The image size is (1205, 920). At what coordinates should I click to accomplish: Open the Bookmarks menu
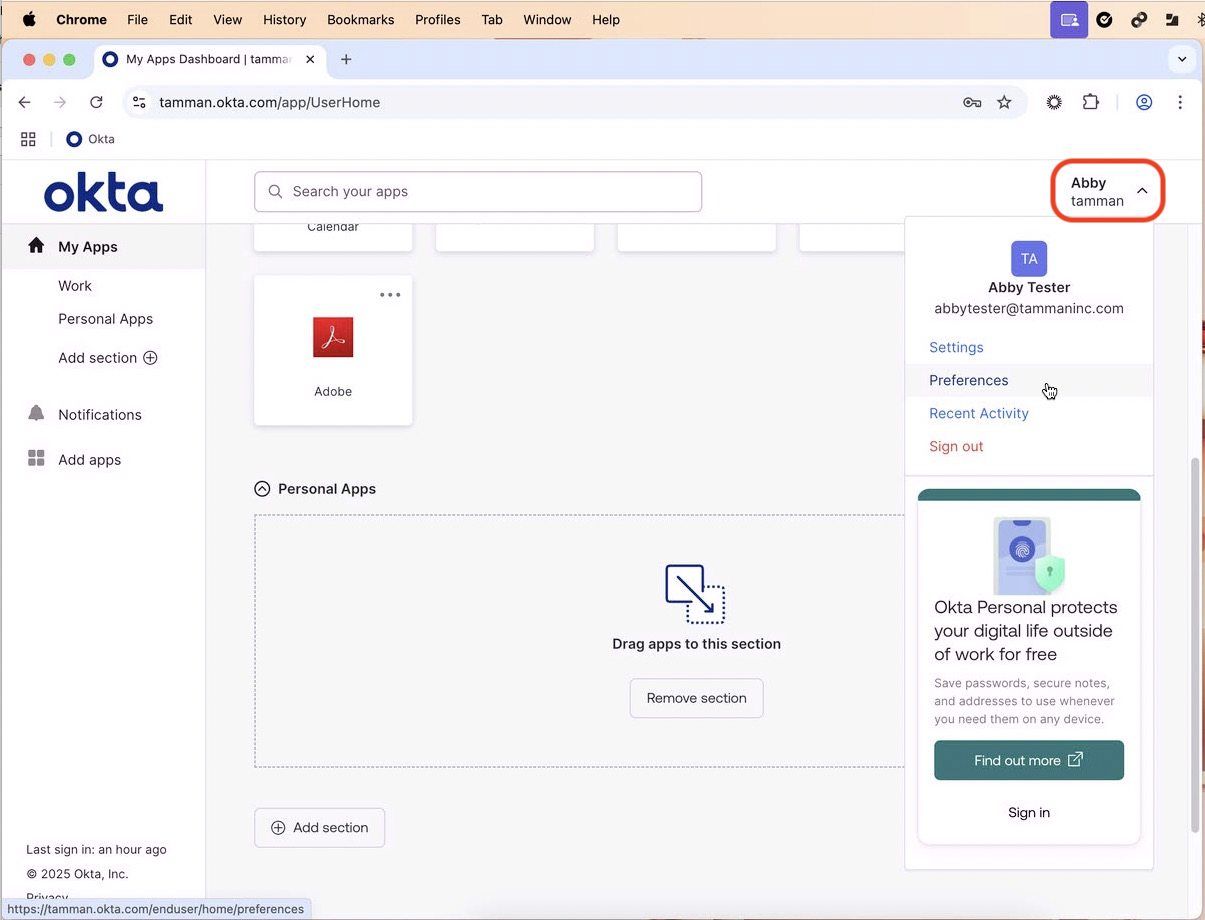361,19
